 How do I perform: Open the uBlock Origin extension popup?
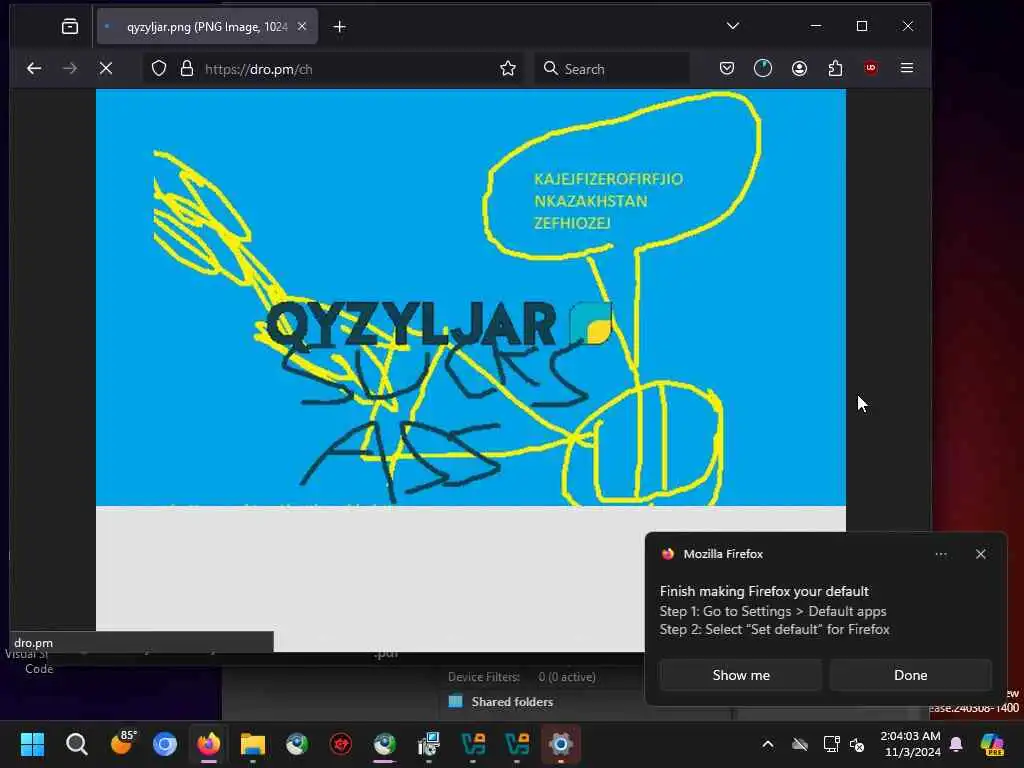[871, 68]
